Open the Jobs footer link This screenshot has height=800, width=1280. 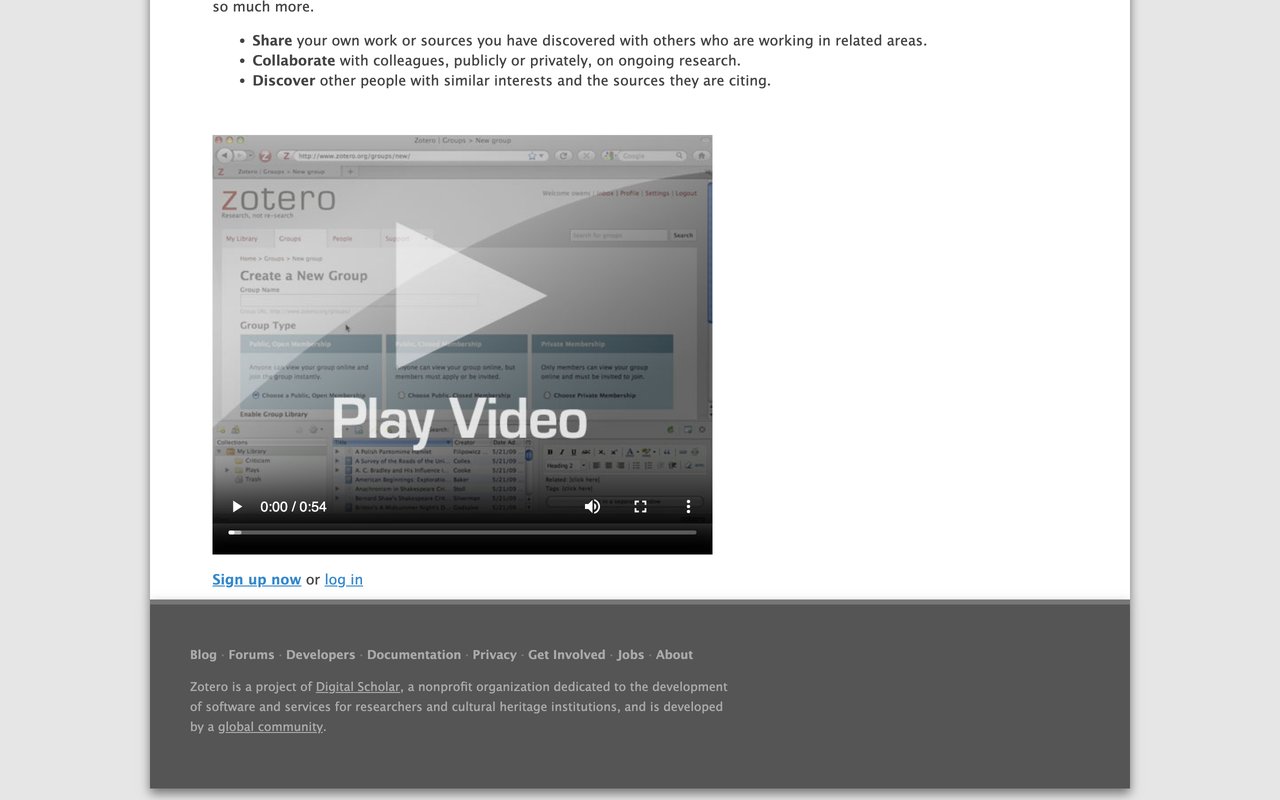(x=631, y=655)
